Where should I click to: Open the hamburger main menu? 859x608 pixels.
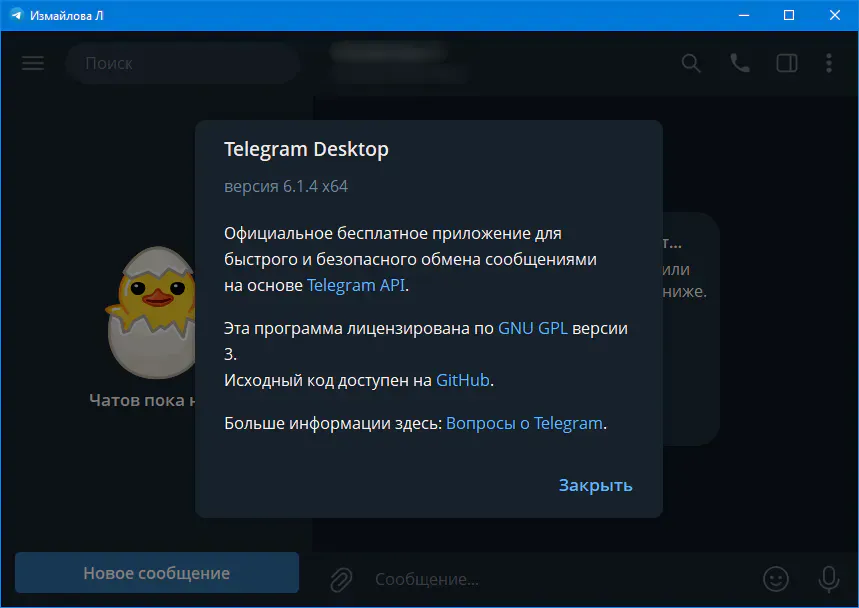tap(33, 63)
